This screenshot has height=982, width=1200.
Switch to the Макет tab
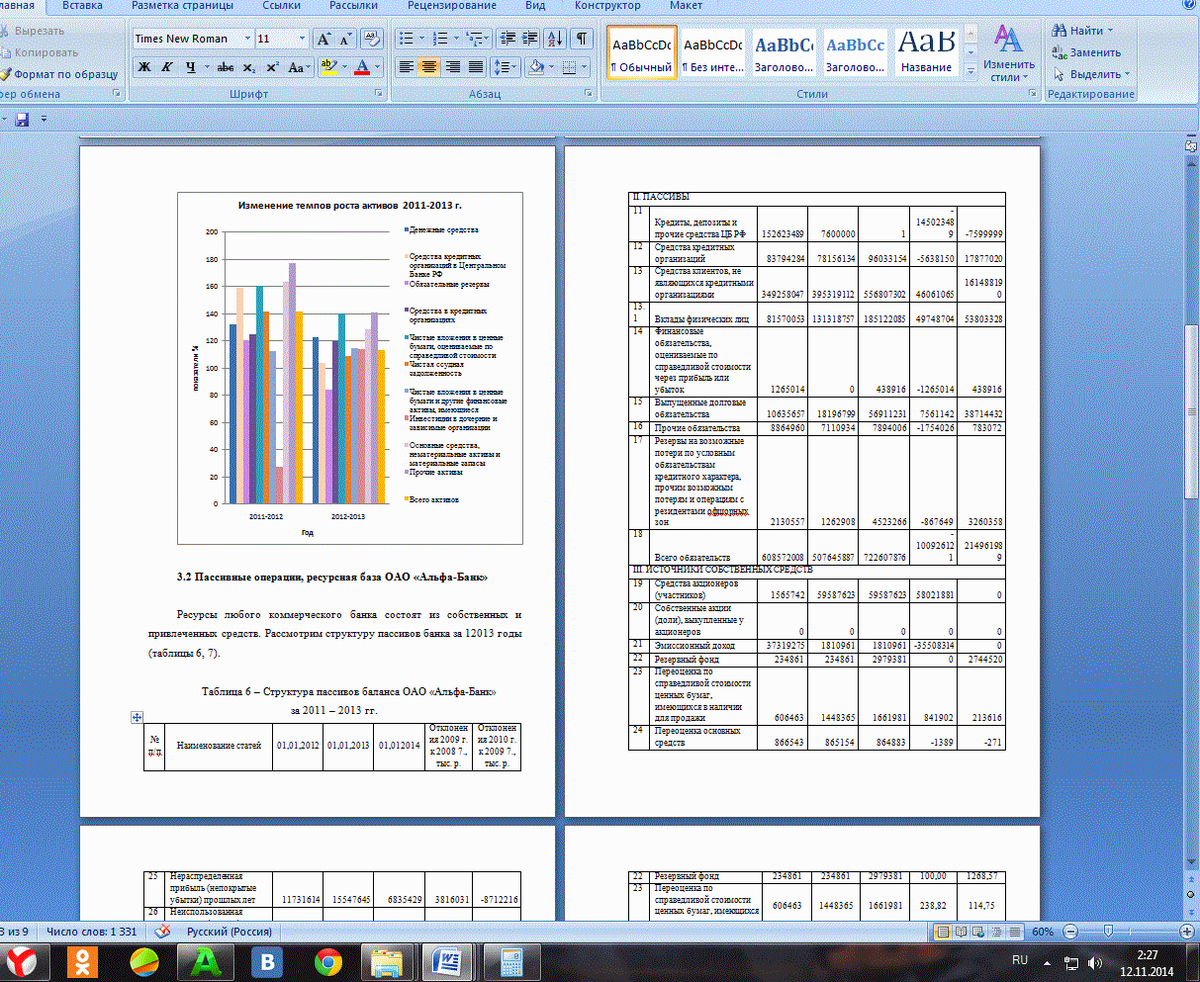pyautogui.click(x=686, y=5)
